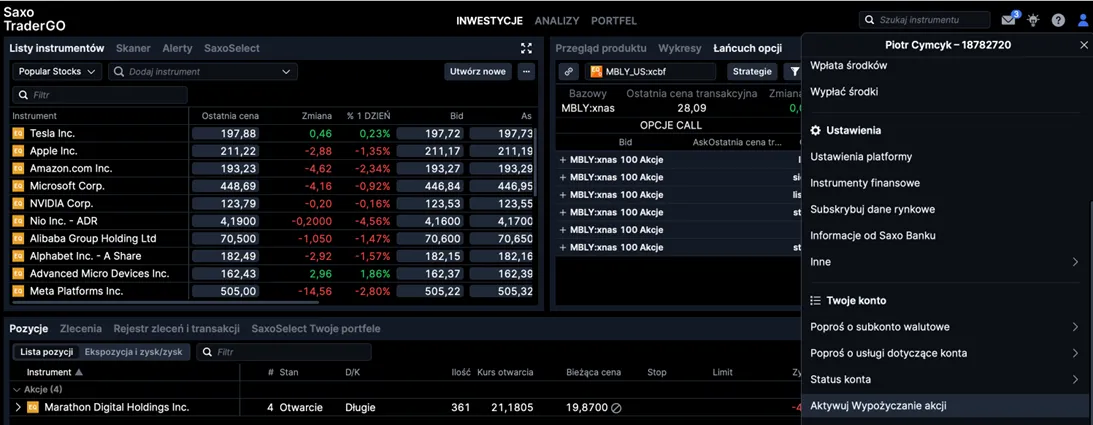Focus the watchlist Filtr input field

coord(100,95)
